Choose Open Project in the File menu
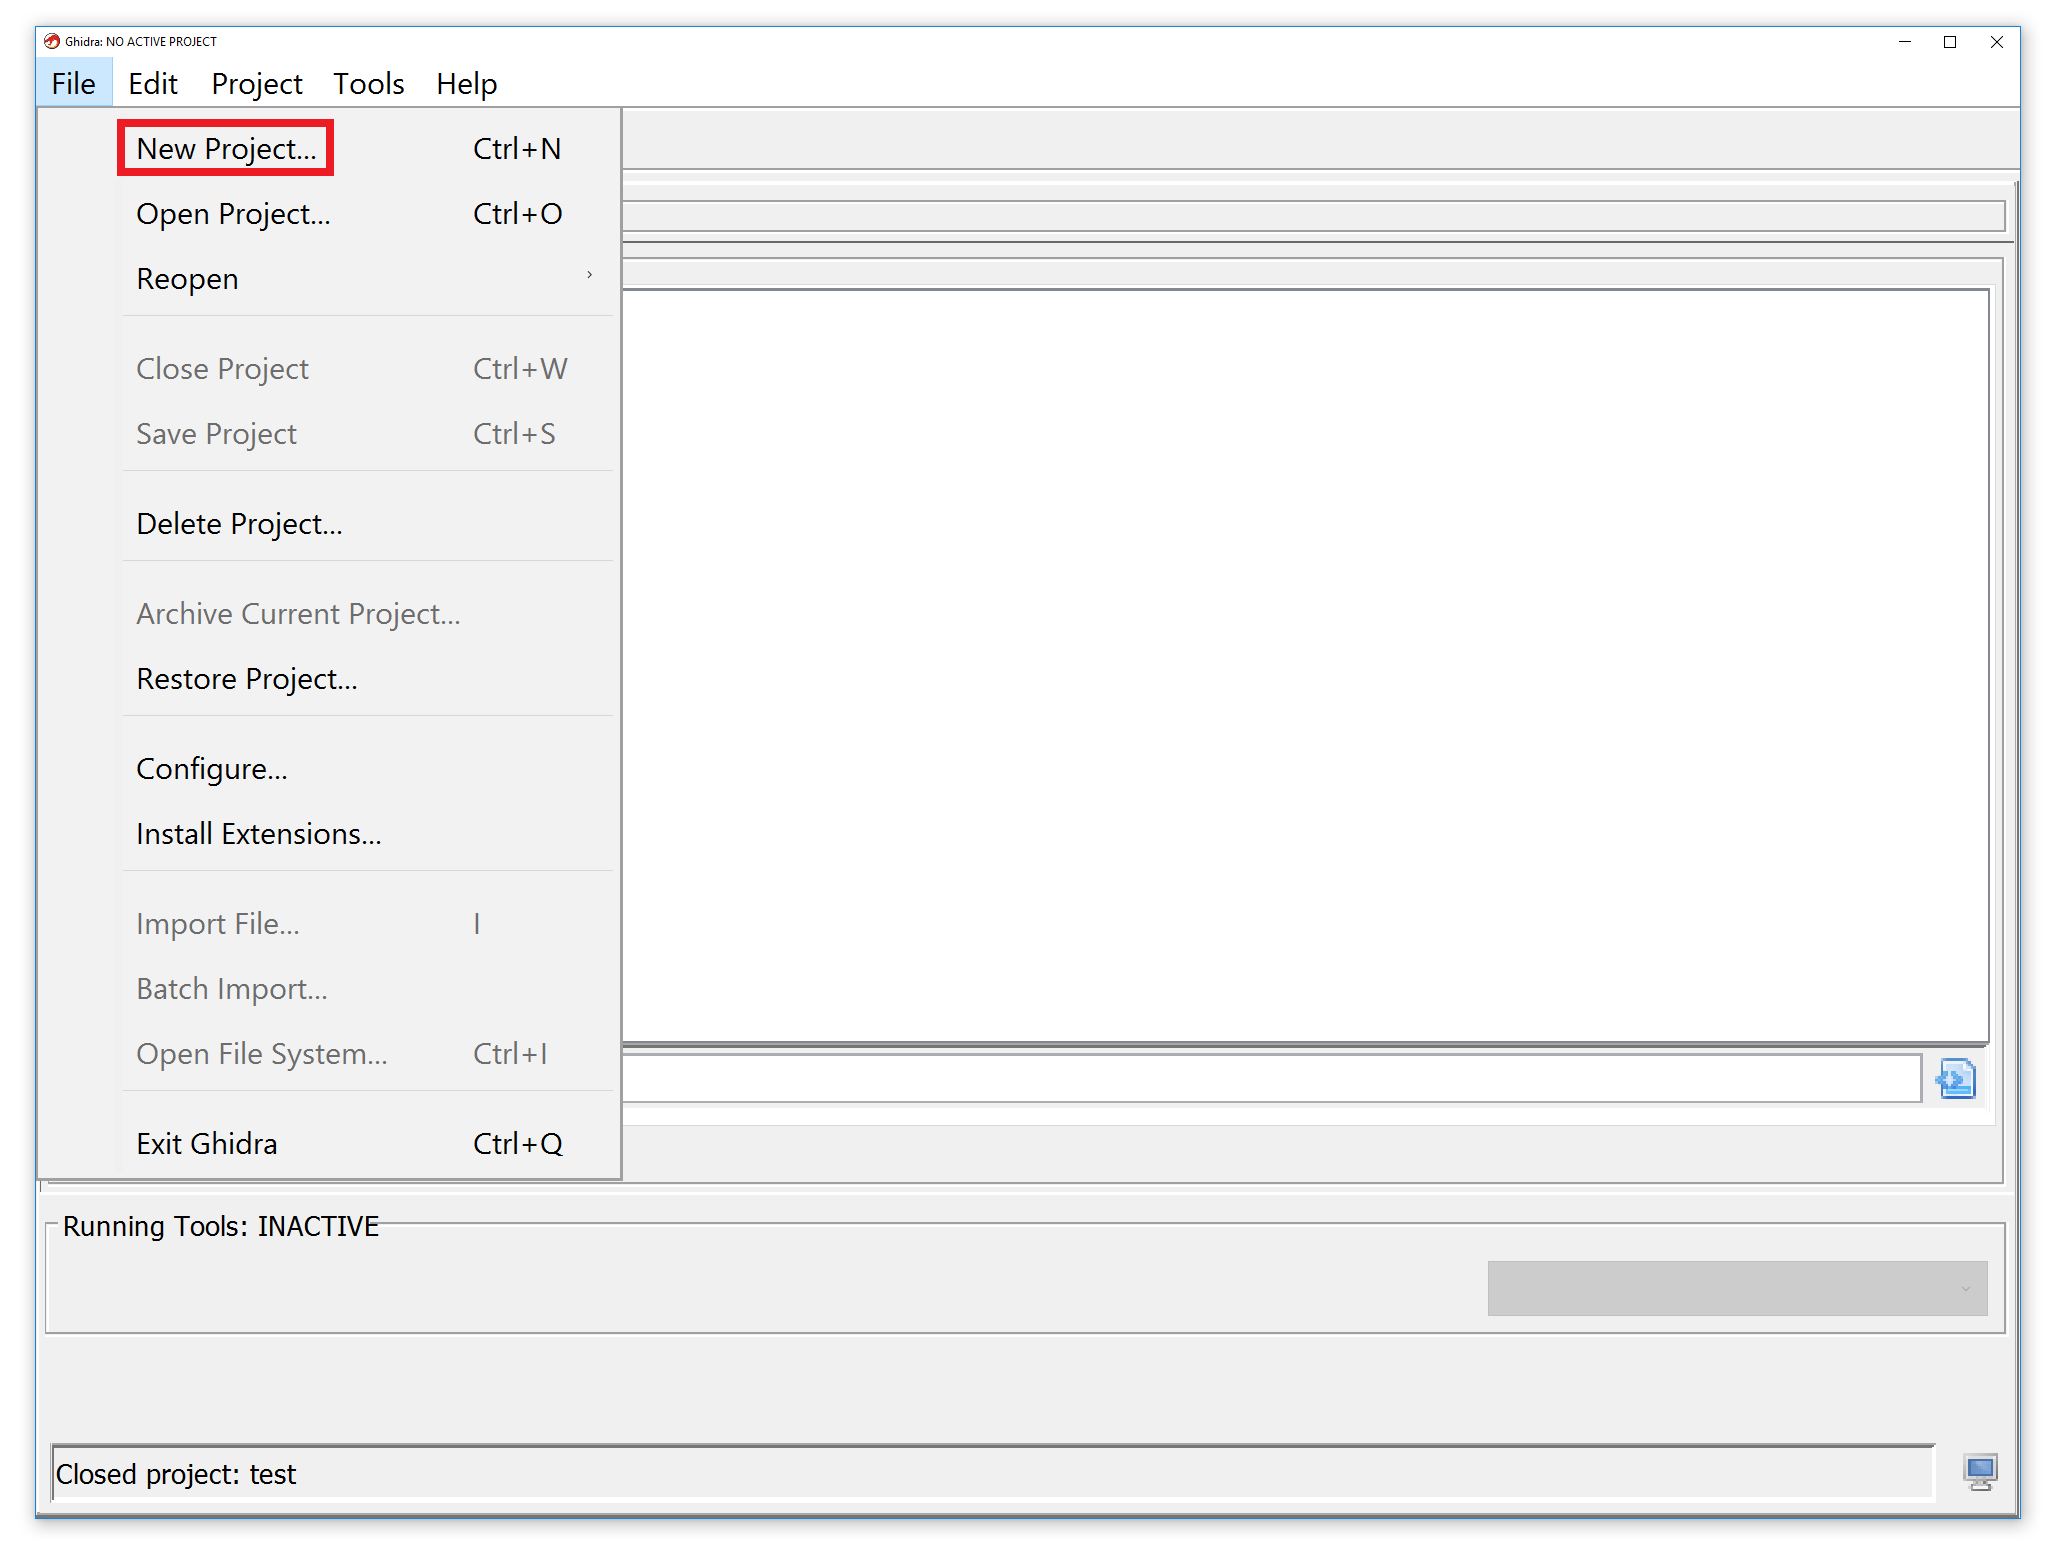The height and width of the screenshot is (1561, 2065). coord(233,213)
